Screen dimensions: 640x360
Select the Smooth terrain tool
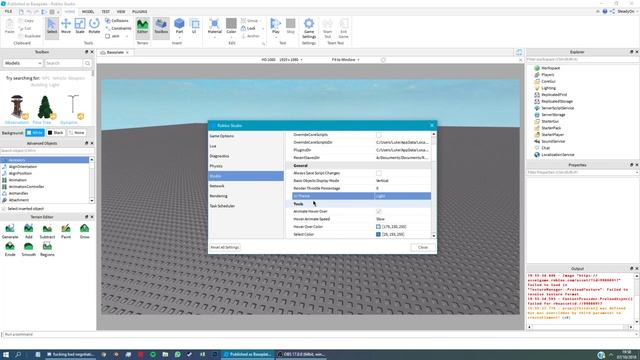[x=29, y=249]
